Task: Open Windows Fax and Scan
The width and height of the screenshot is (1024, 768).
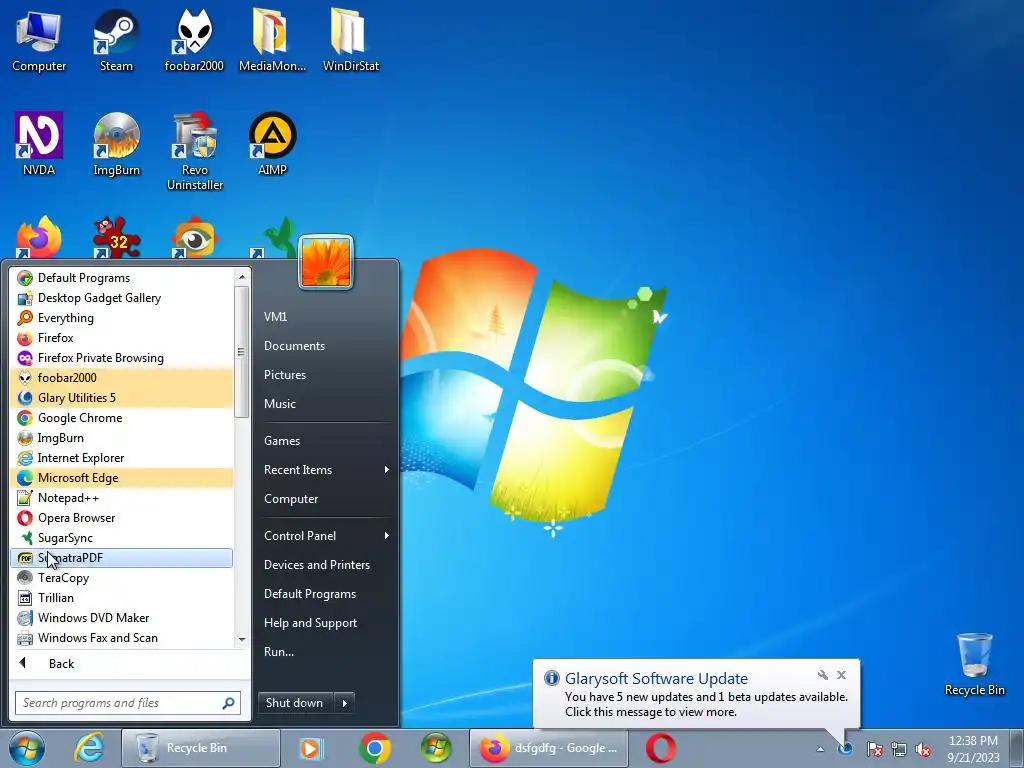Action: [x=121, y=638]
